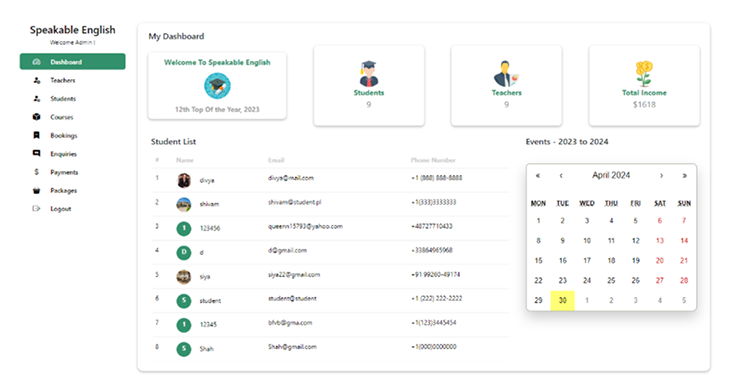Click the Speakable English title
The height and width of the screenshot is (391, 732).
(72, 30)
